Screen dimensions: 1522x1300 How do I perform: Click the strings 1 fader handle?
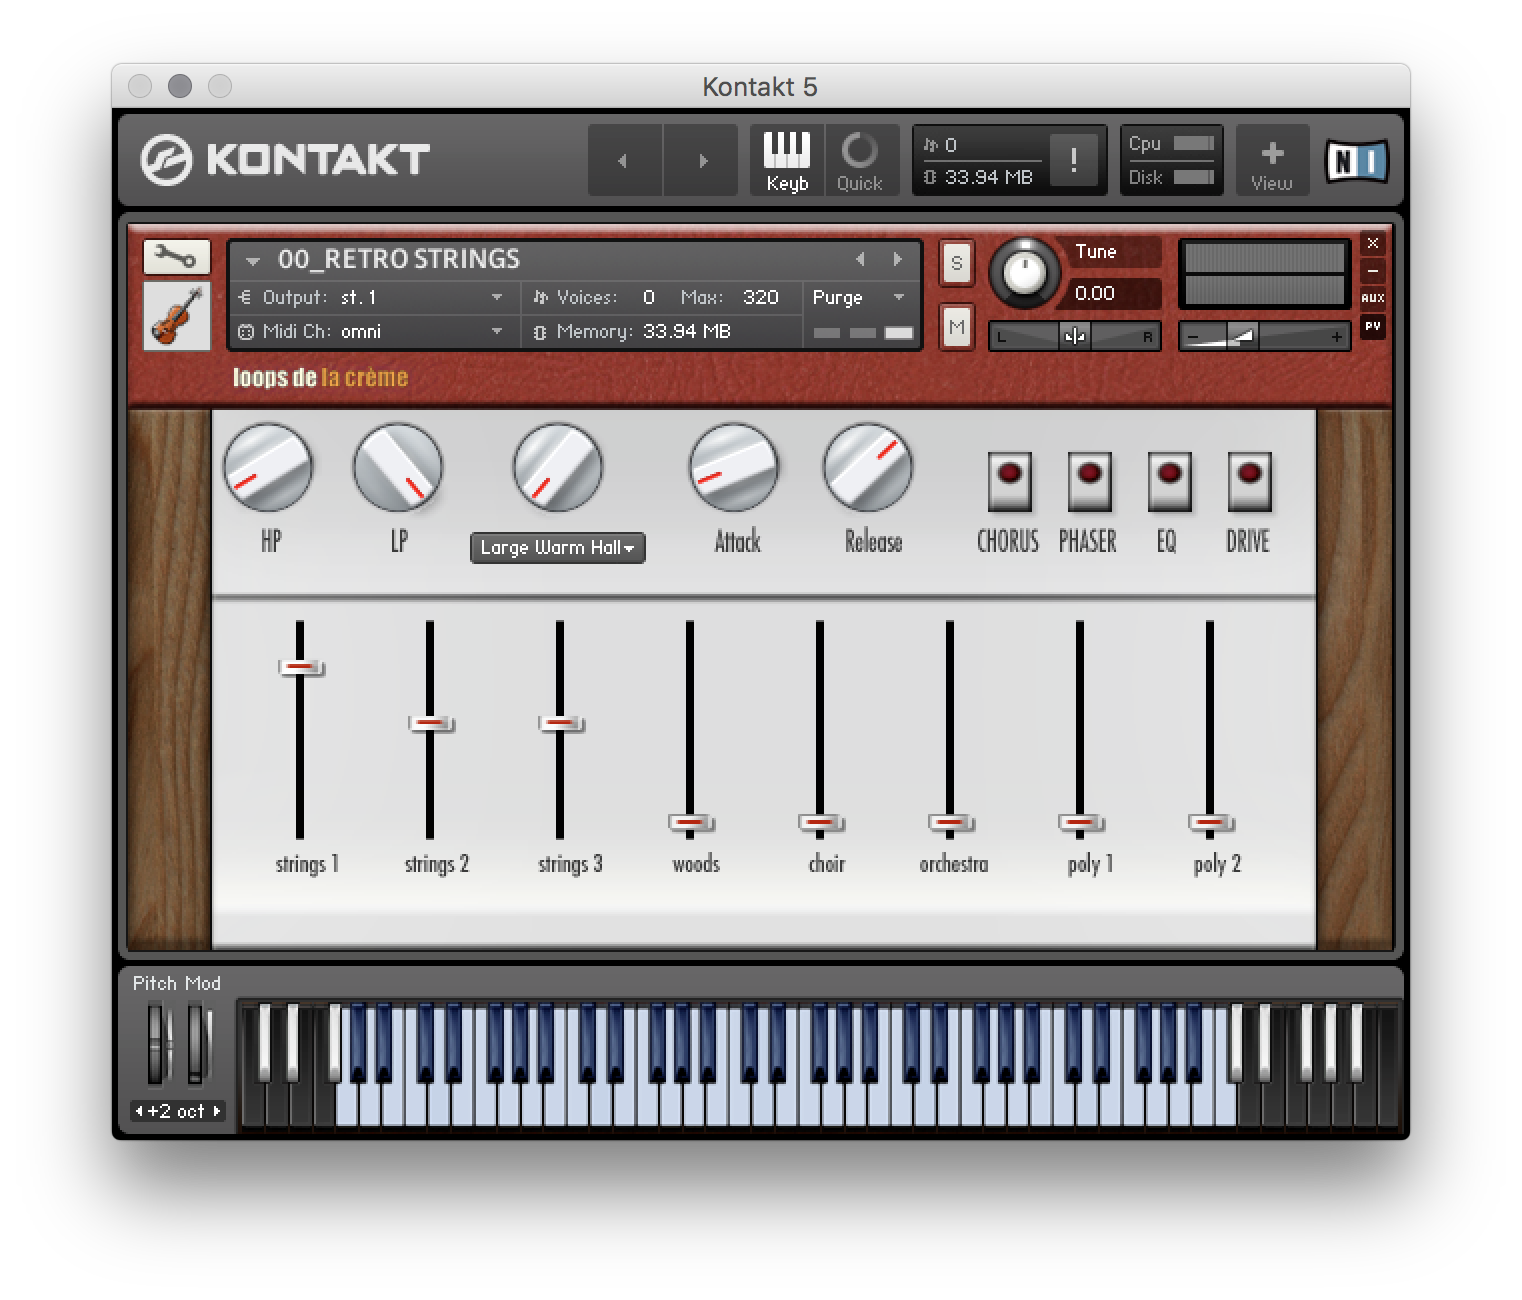301,667
